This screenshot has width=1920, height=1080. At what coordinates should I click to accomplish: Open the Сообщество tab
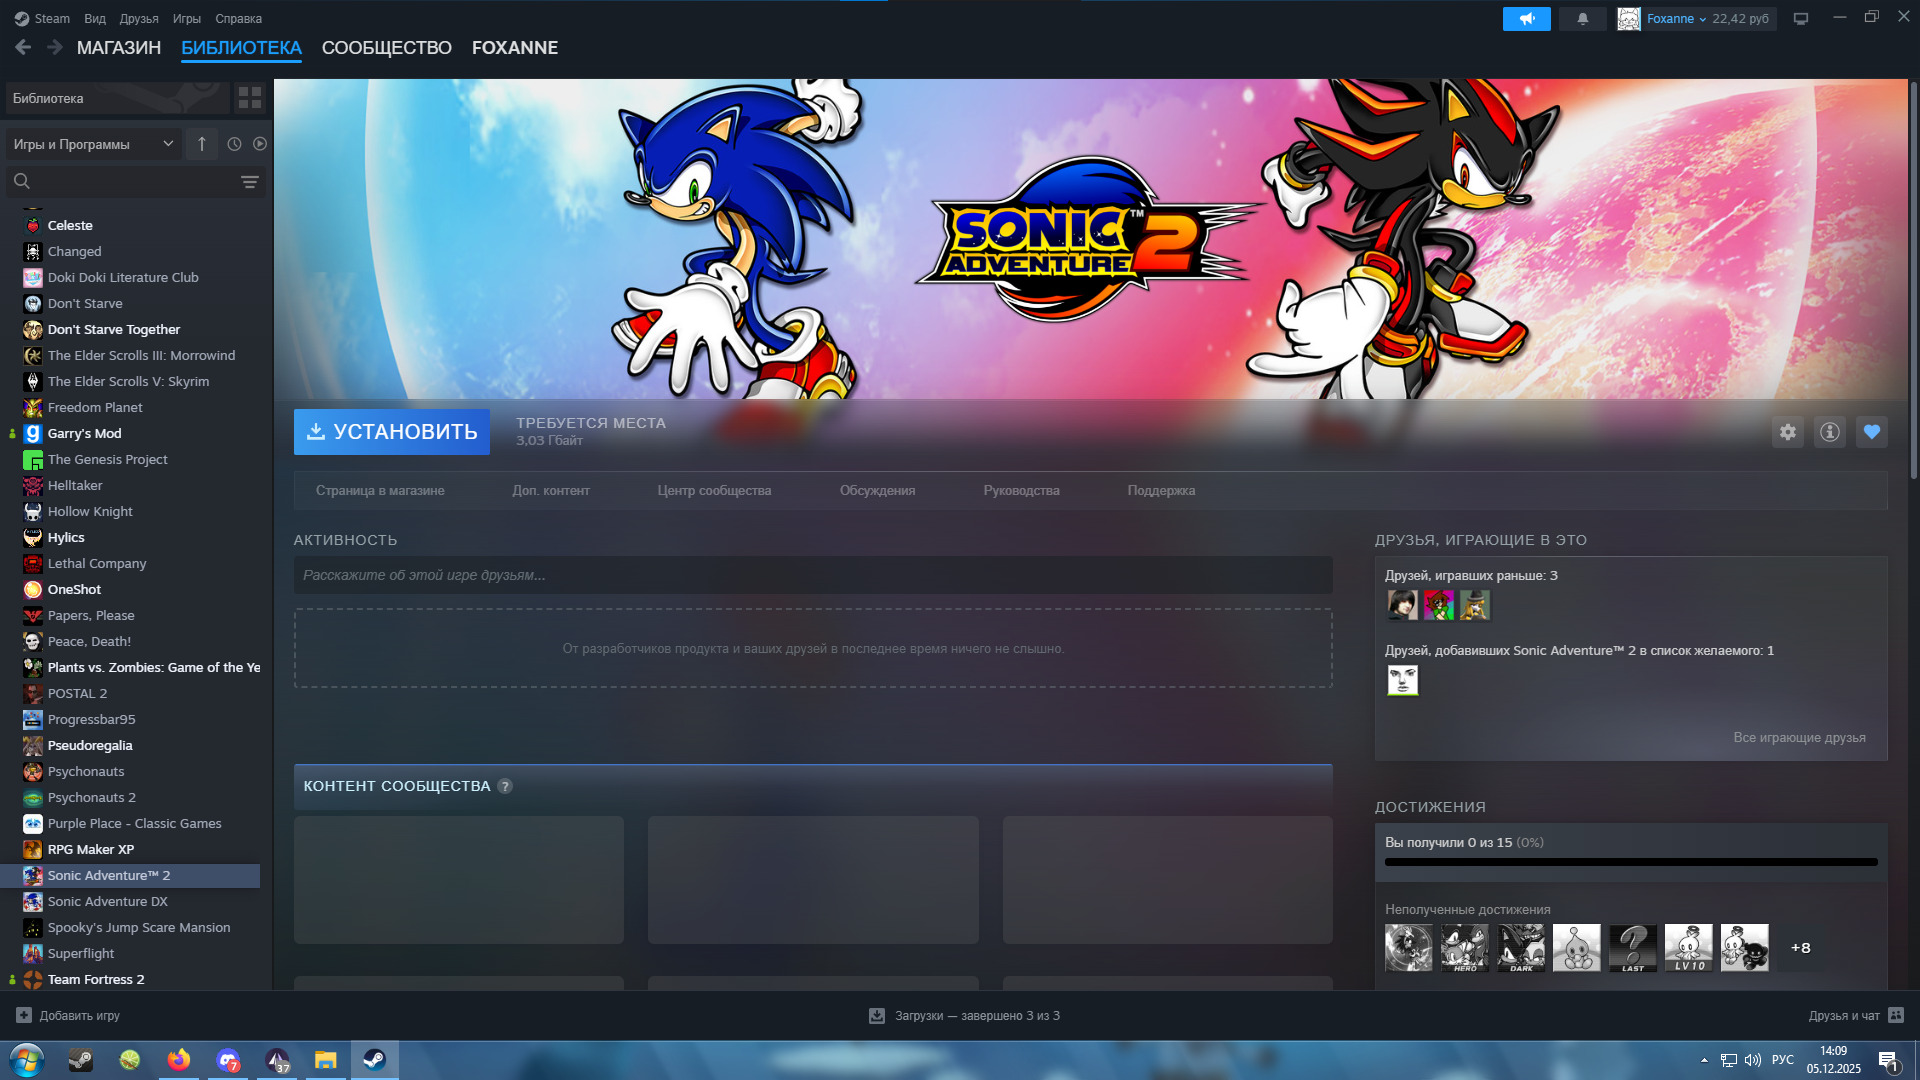coord(386,48)
